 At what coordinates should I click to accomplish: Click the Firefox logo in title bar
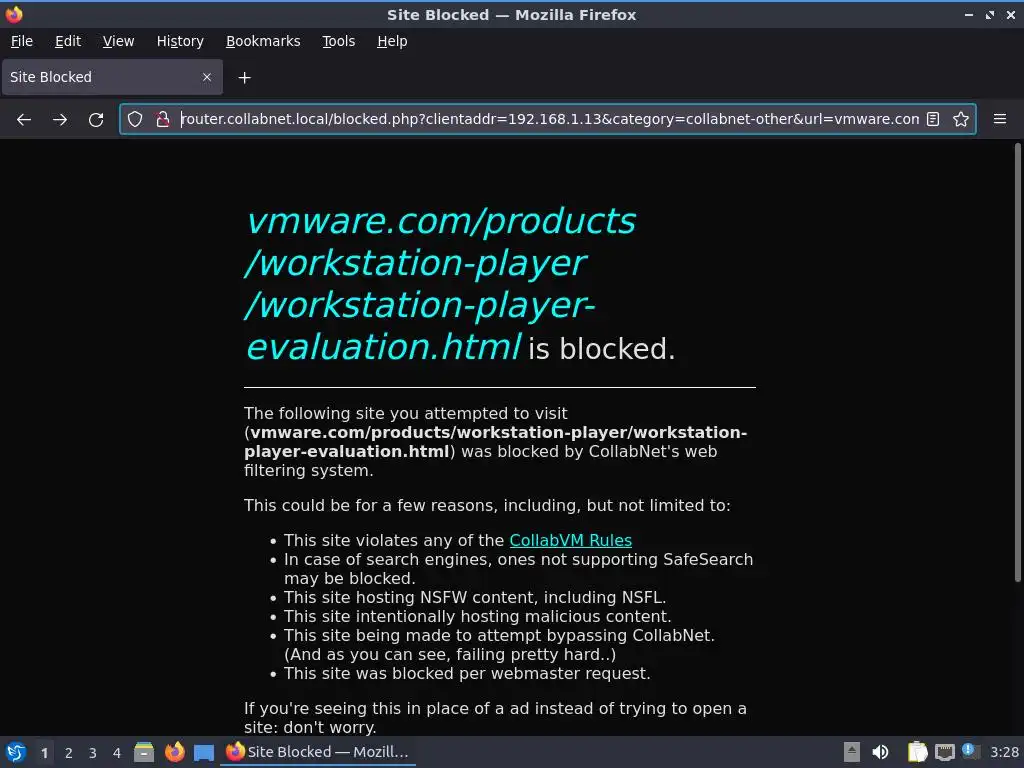(14, 14)
